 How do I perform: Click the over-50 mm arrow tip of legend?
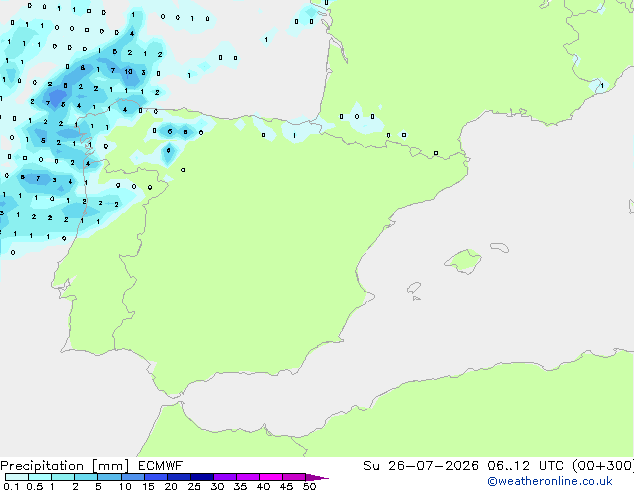(317, 477)
